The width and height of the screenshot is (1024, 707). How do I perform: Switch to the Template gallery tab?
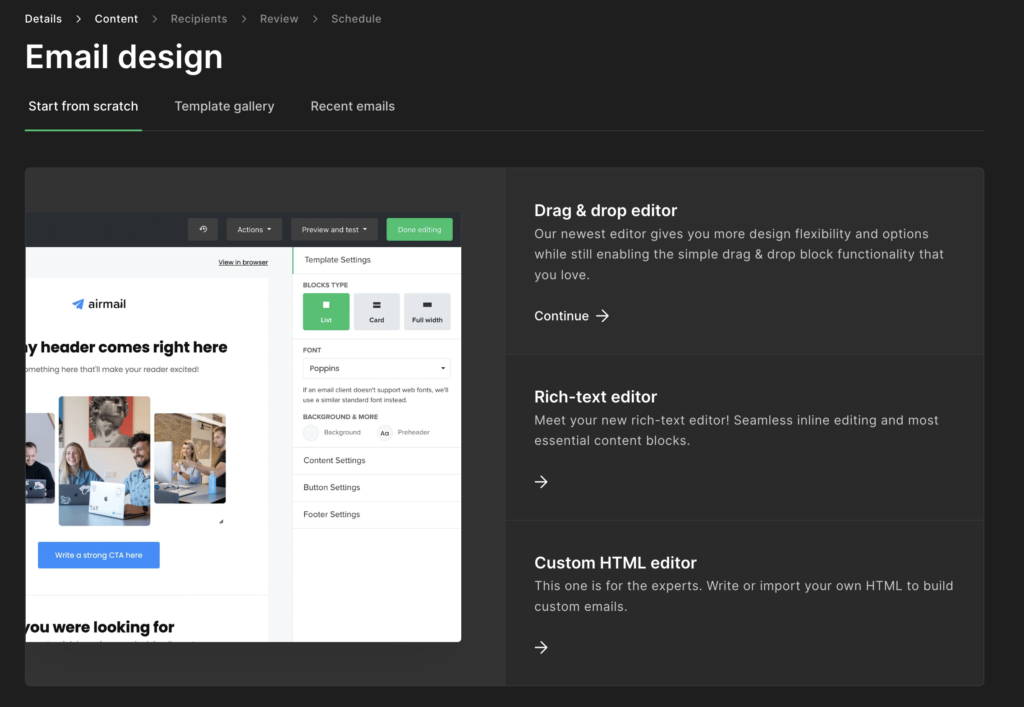point(224,106)
